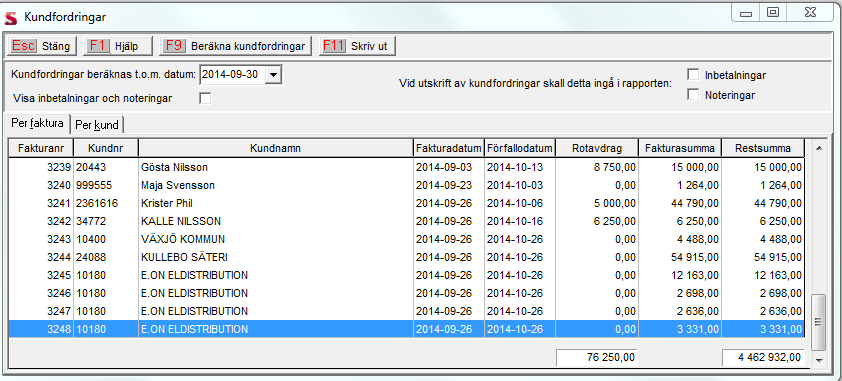
Task: Toggle Visa inbetalningar och noteringar checkbox
Action: (205, 98)
